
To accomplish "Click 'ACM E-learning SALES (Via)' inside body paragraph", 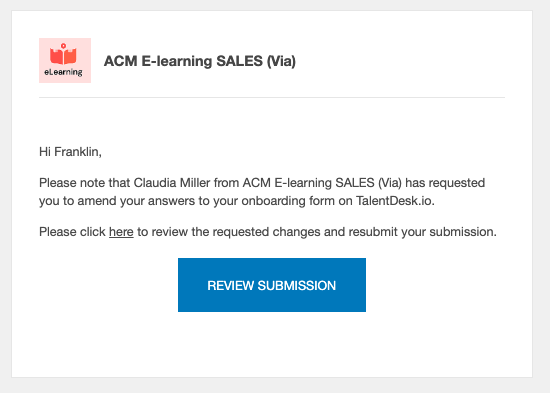I will pyautogui.click(x=322, y=183).
